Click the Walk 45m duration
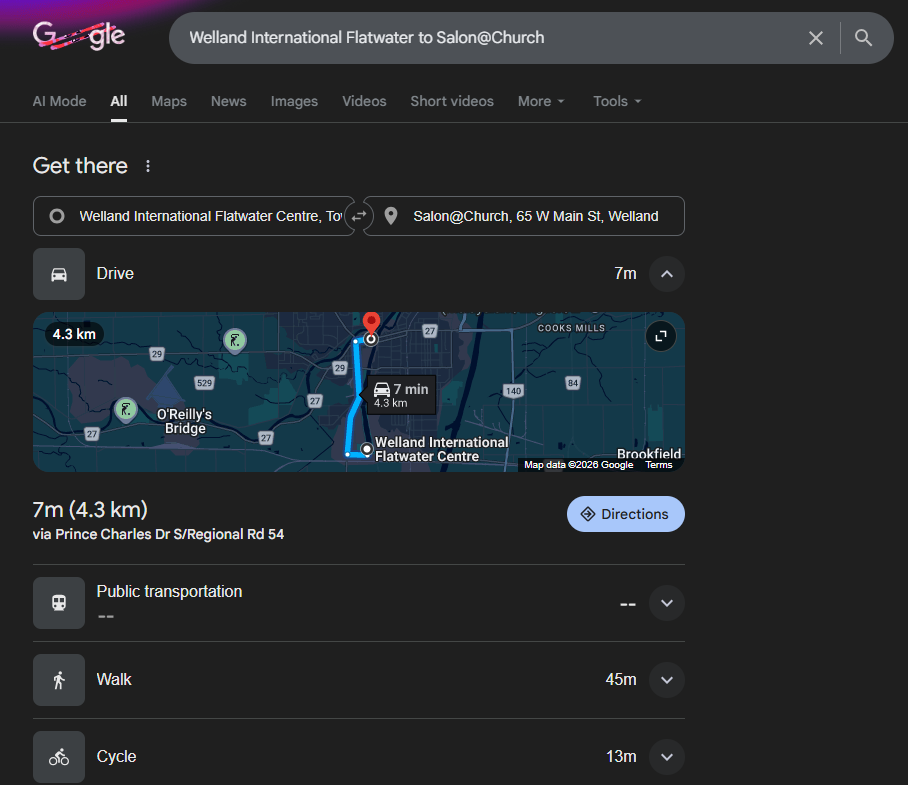Image resolution: width=908 pixels, height=785 pixels. [x=621, y=680]
